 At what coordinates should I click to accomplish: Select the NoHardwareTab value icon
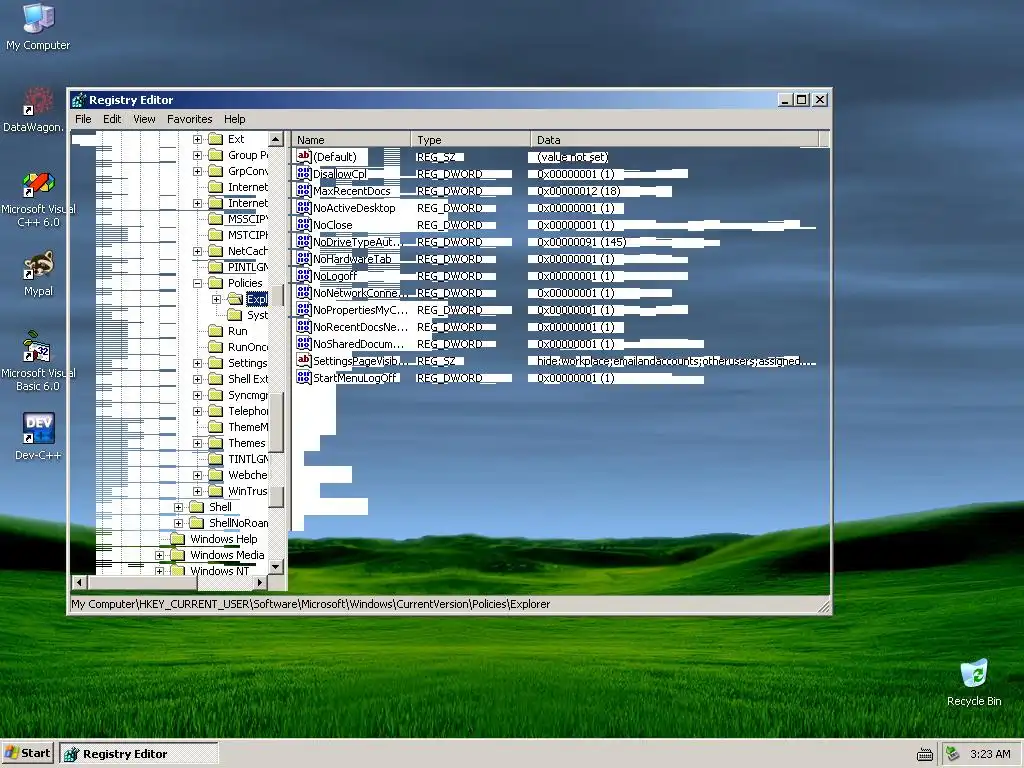303,258
